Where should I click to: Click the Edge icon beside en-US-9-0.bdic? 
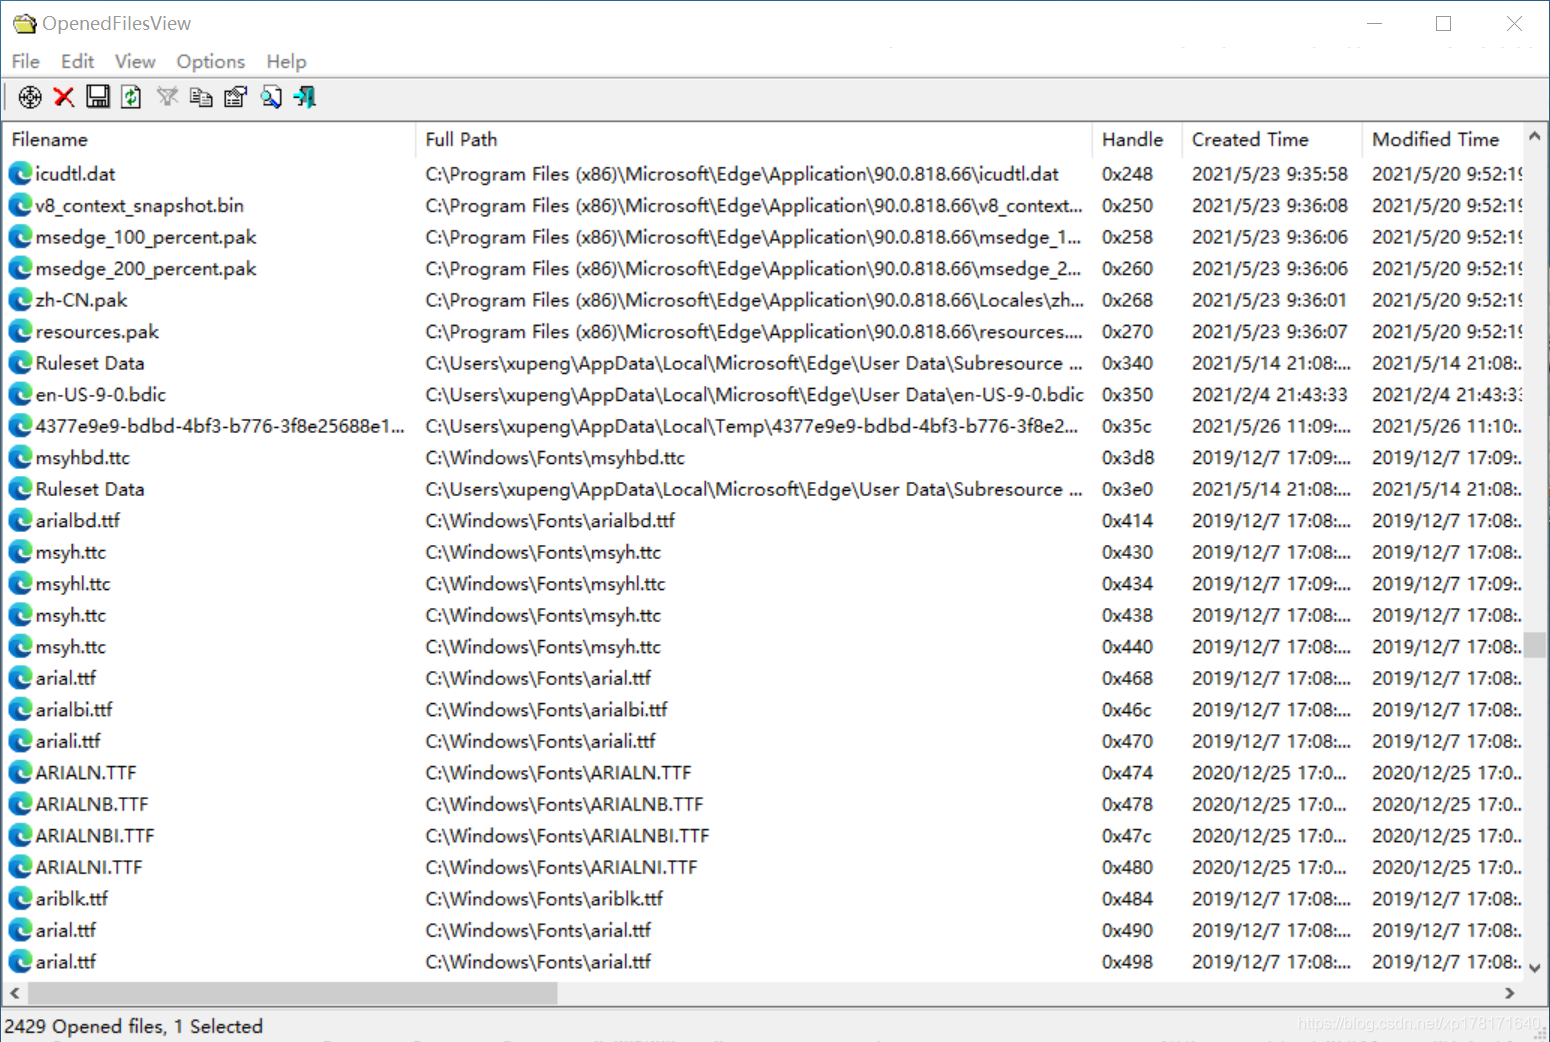[x=20, y=394]
